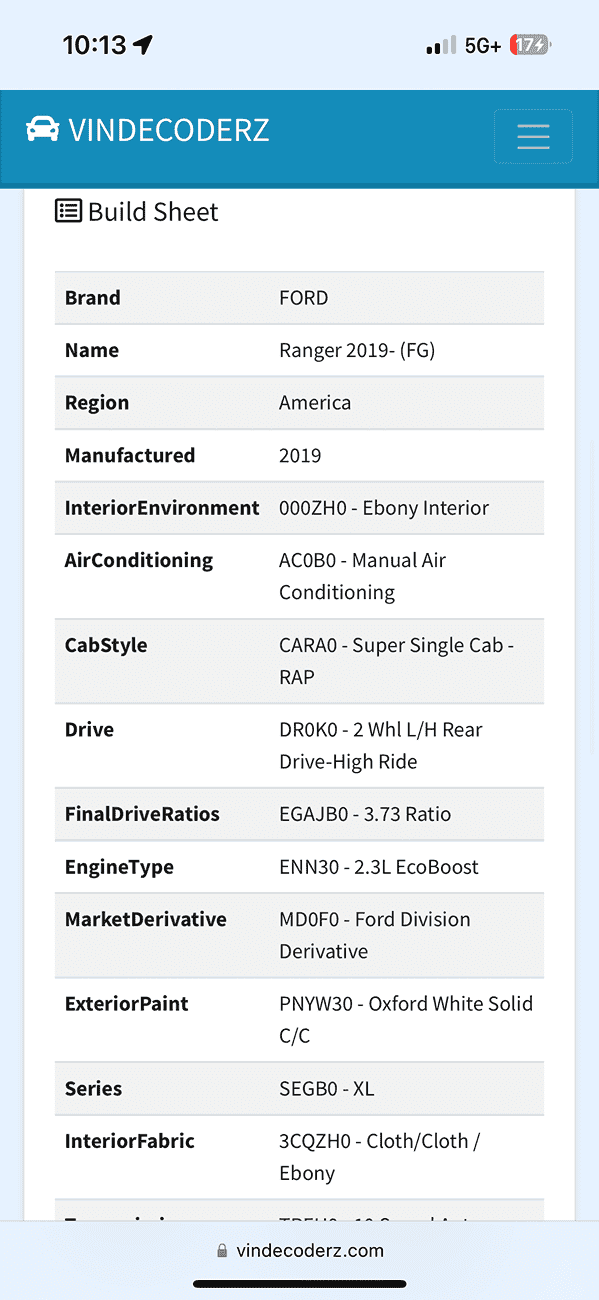Tap the location arrow in status bar
Image resolution: width=599 pixels, height=1300 pixels.
[x=143, y=45]
